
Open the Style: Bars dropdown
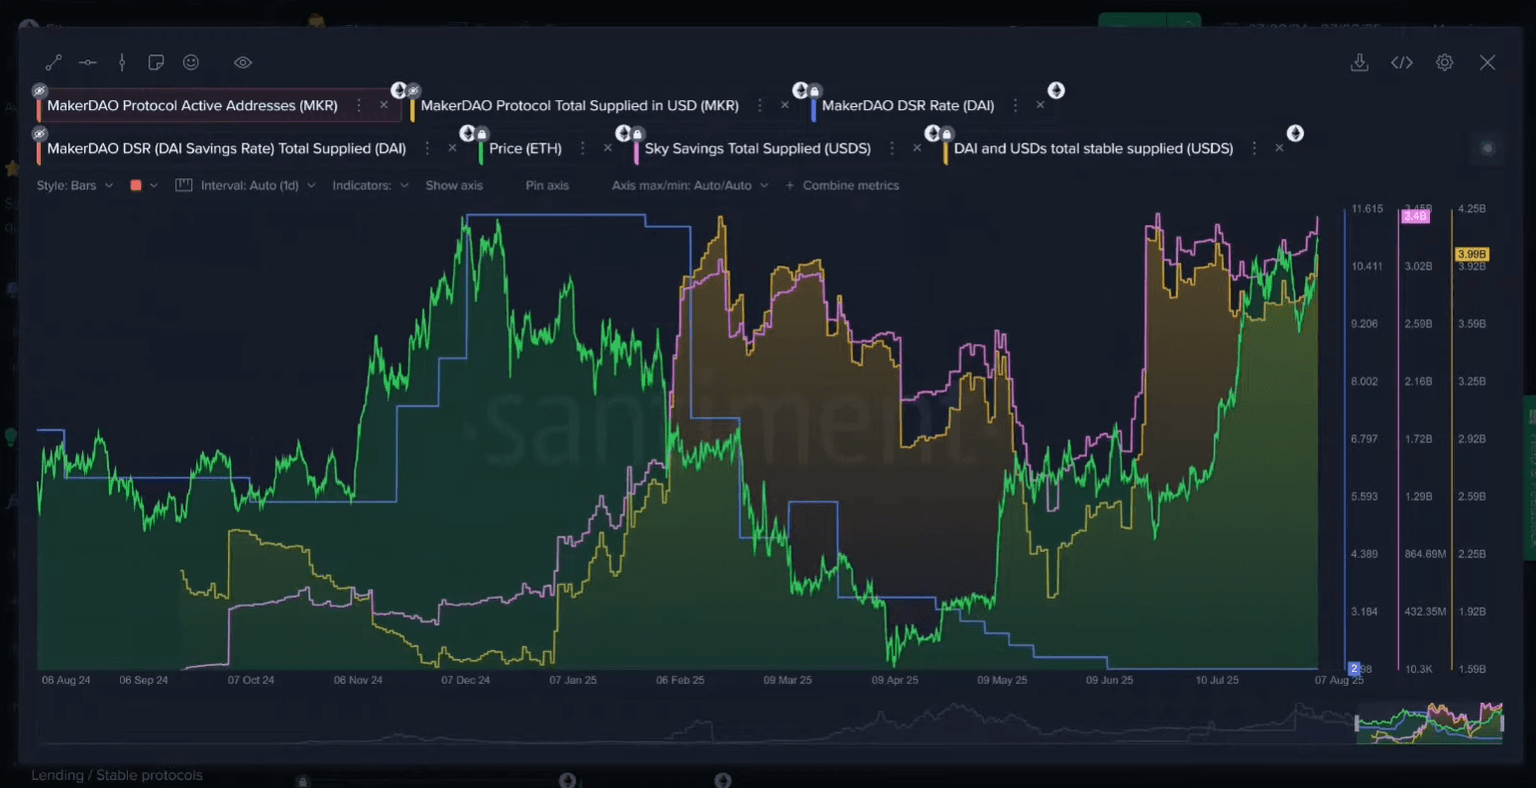point(75,185)
